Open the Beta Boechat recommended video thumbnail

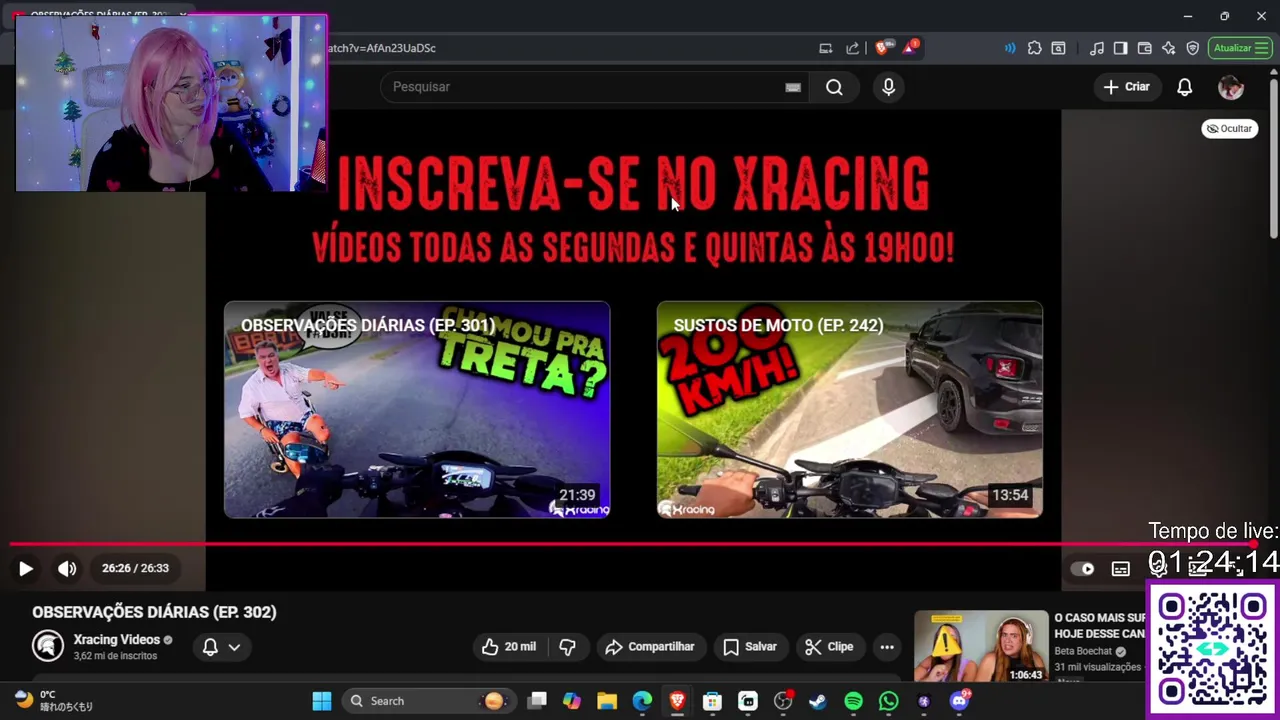coord(981,647)
